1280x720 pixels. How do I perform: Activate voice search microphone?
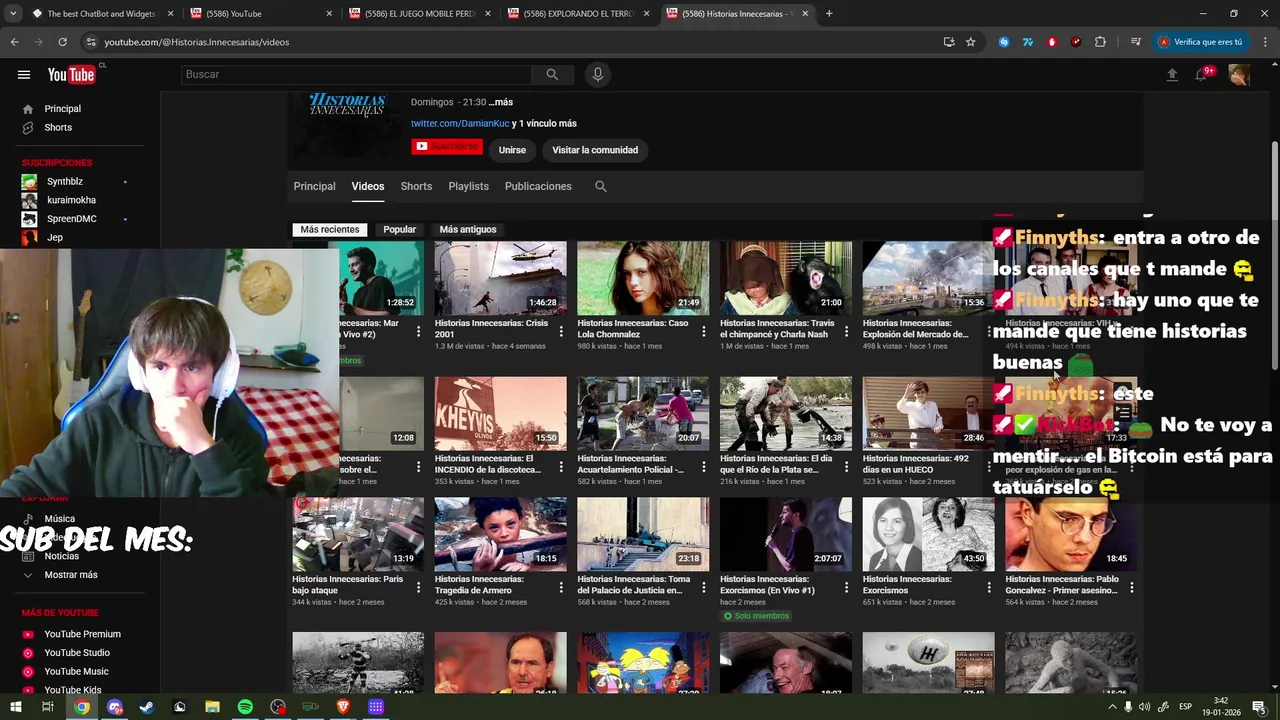click(x=597, y=75)
